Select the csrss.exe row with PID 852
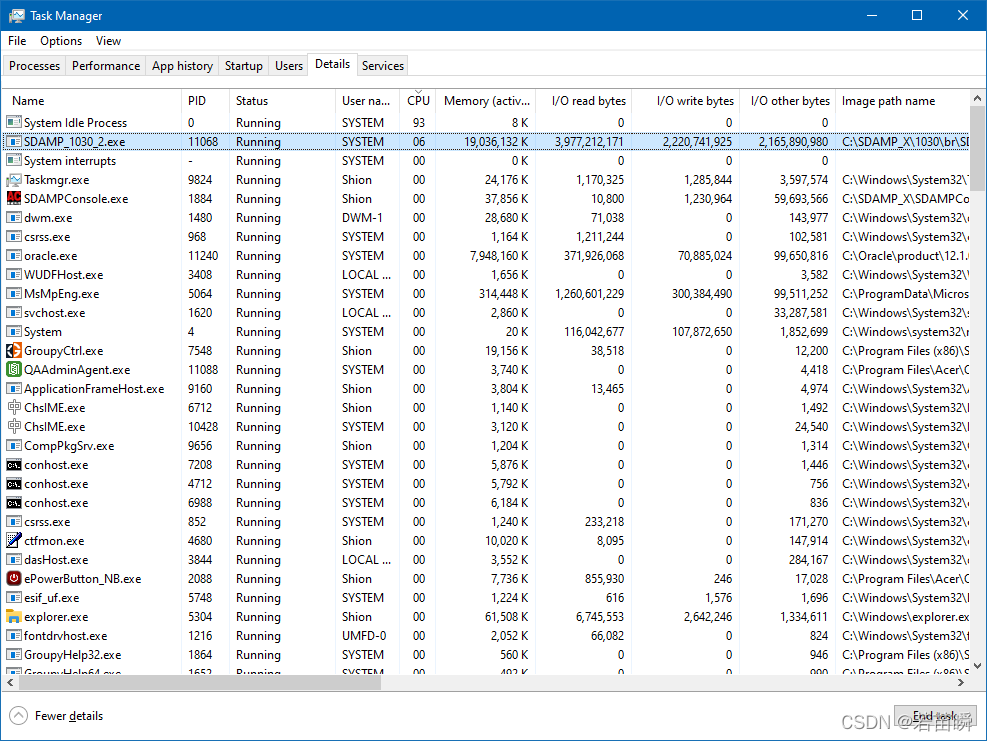This screenshot has height=741, width=987. point(487,522)
